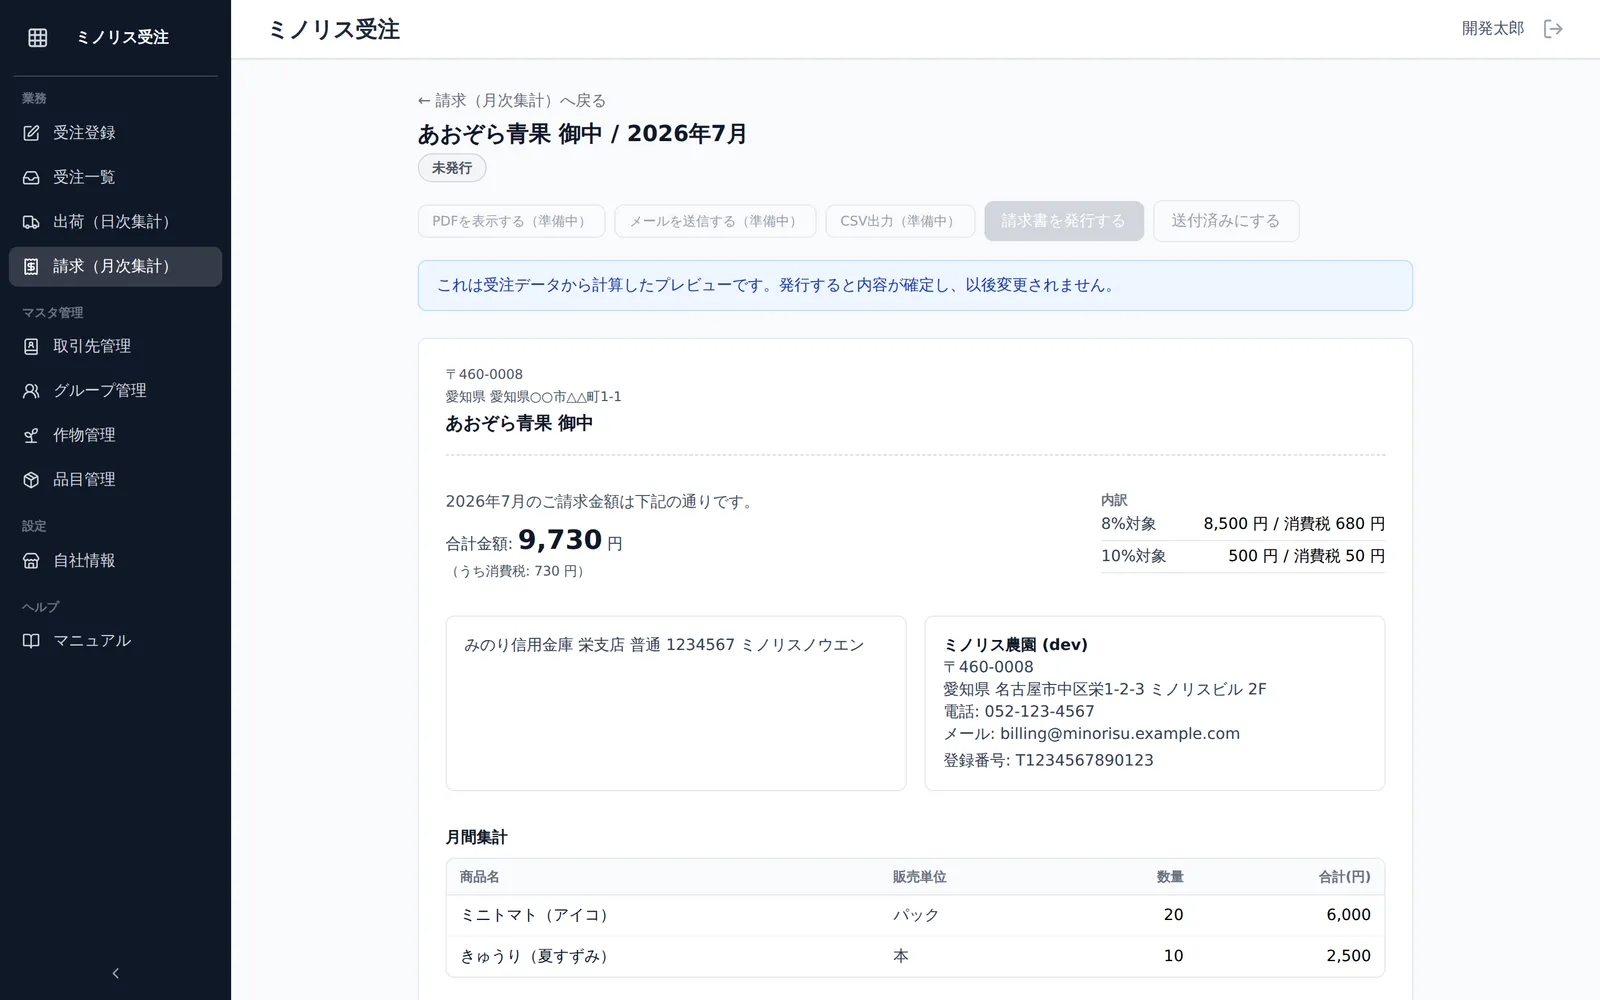Click the 出荷（日次集計）truck icon
1600x1000 pixels.
click(x=31, y=222)
